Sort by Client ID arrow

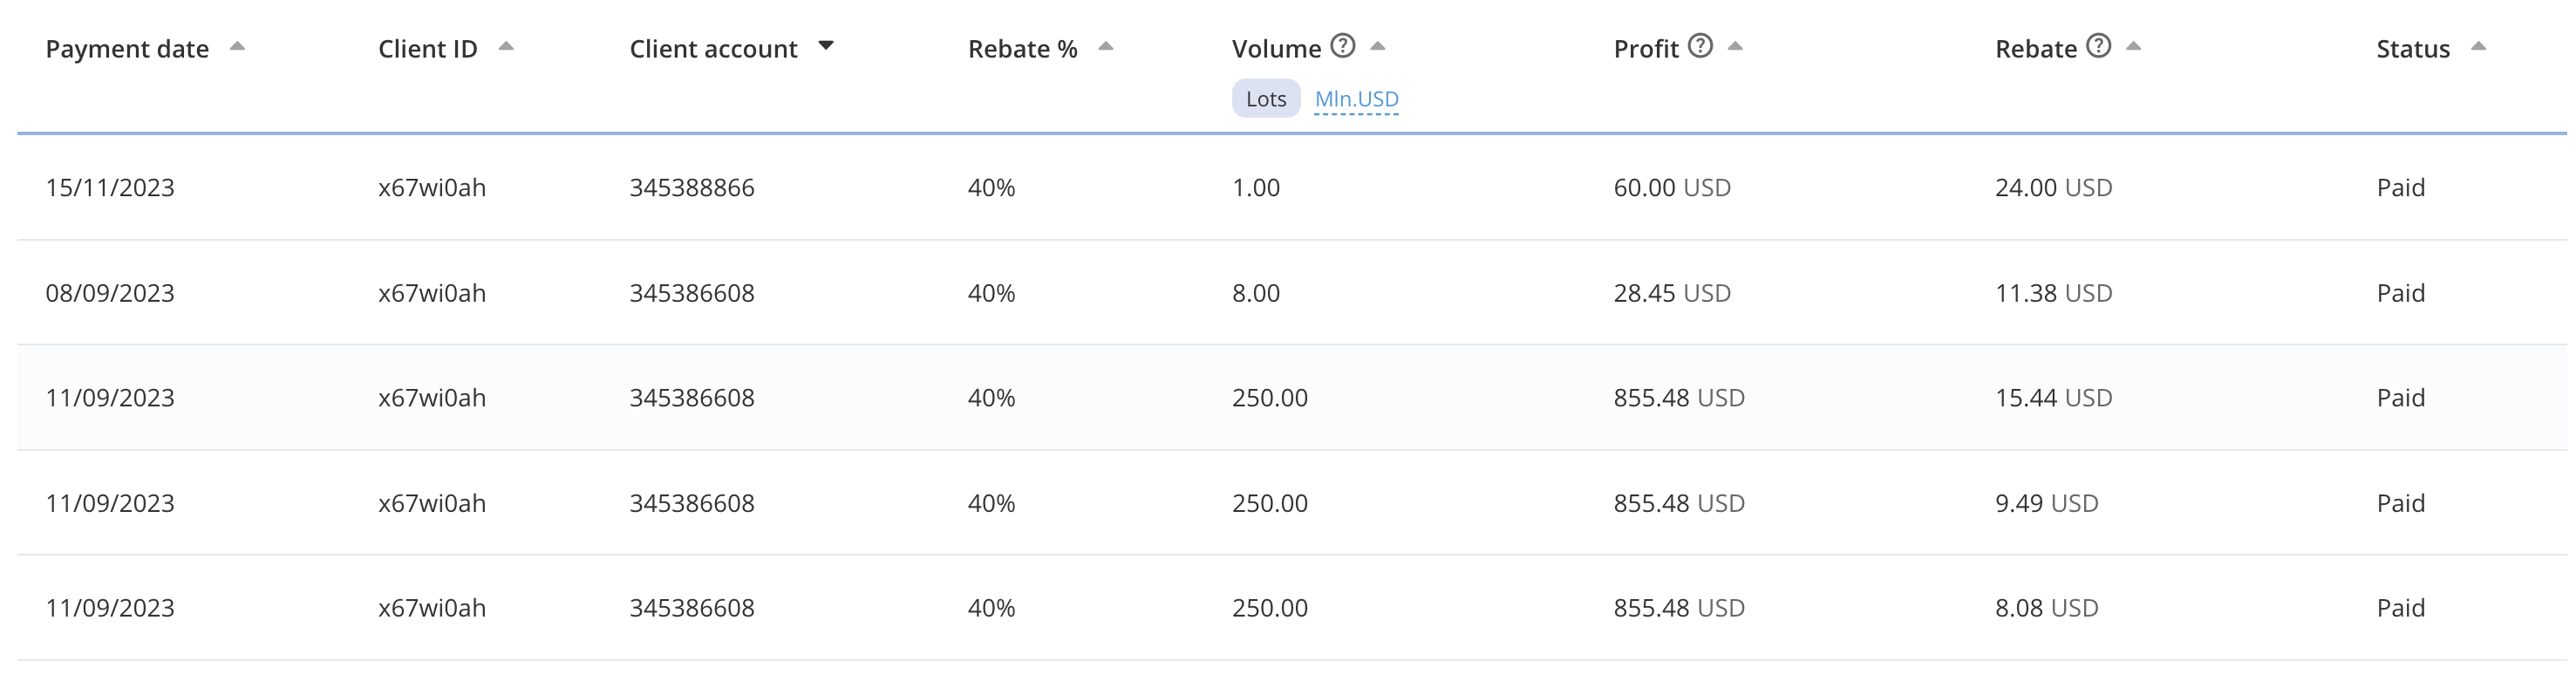coord(506,46)
